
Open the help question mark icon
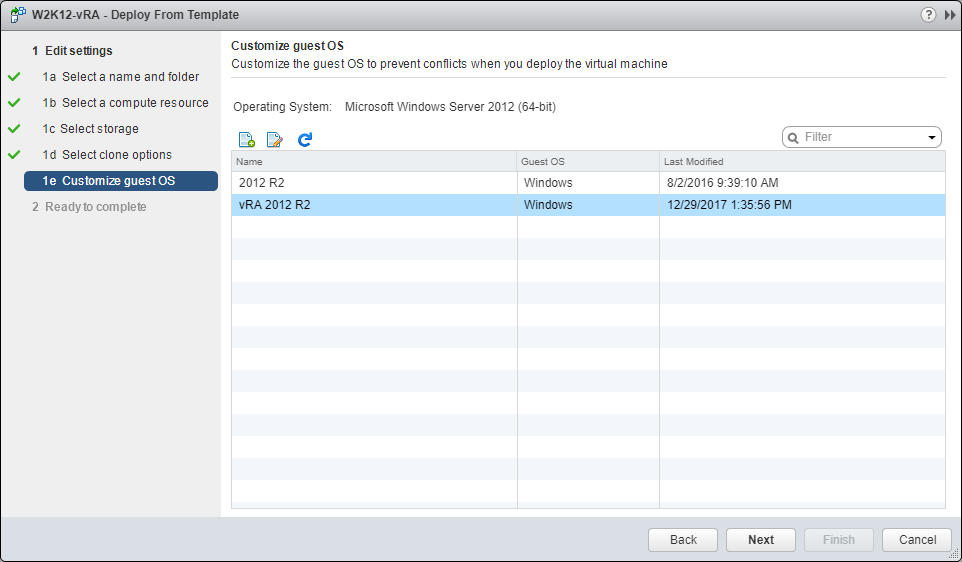point(928,15)
